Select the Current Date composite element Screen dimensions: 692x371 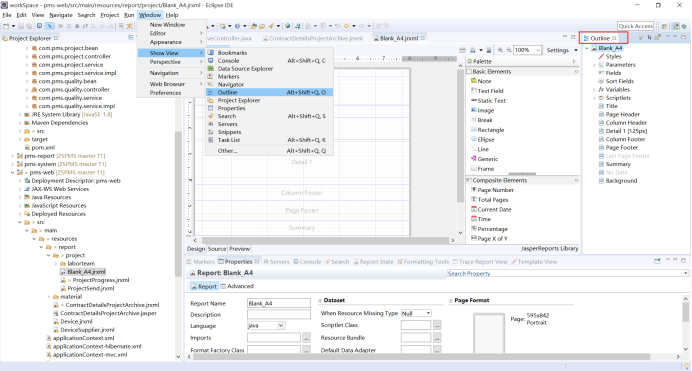tap(491, 210)
